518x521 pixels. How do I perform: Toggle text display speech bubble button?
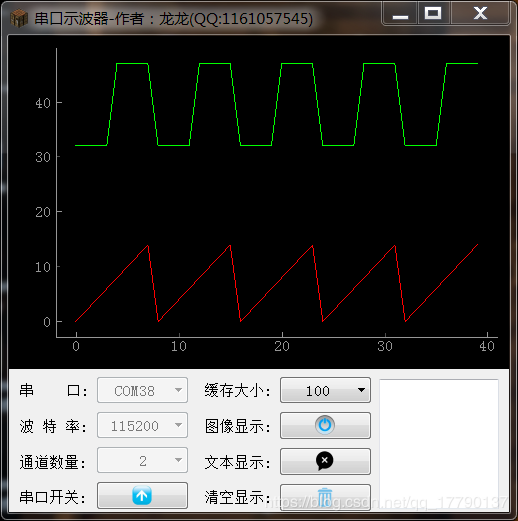pyautogui.click(x=325, y=461)
